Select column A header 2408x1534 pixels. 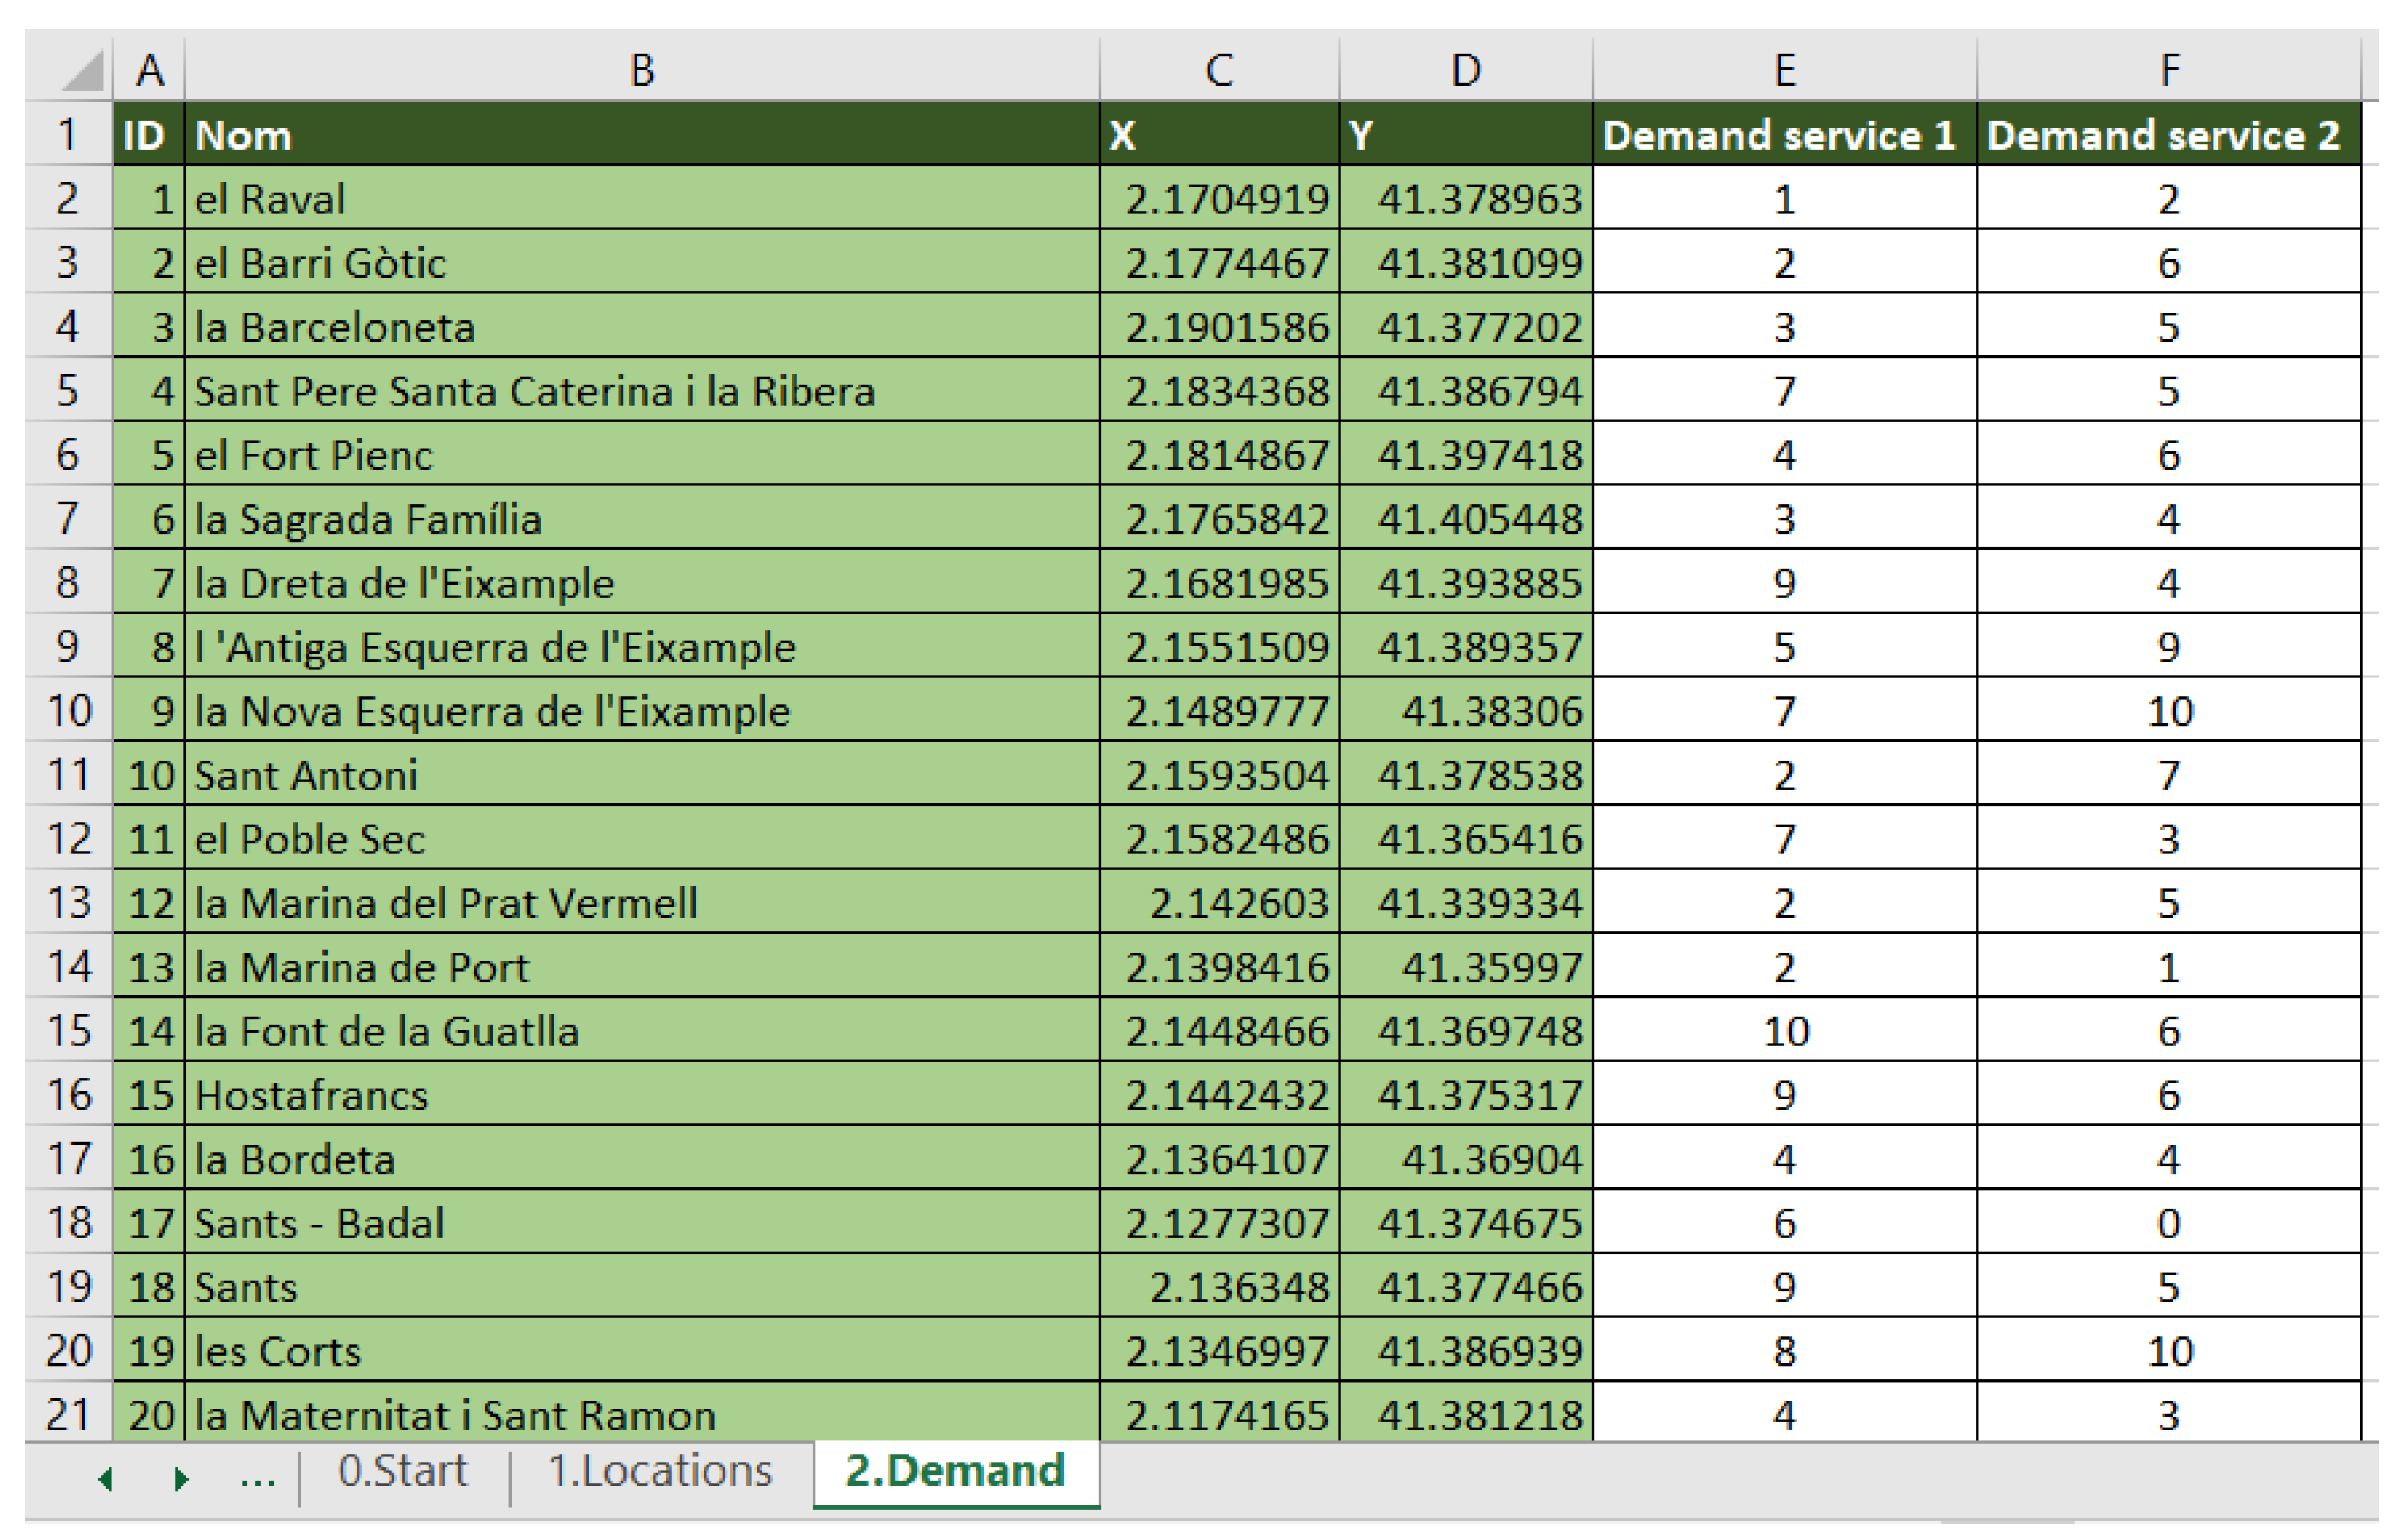[149, 69]
